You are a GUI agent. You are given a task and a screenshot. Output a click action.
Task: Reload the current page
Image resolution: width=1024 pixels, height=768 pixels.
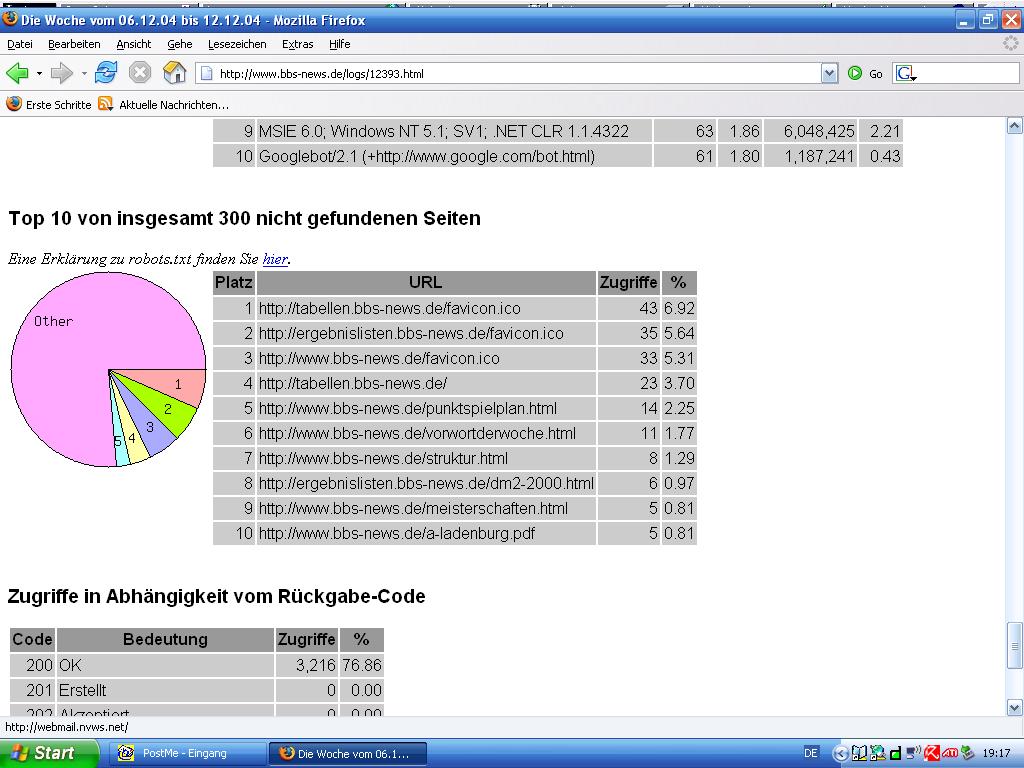pyautogui.click(x=106, y=73)
